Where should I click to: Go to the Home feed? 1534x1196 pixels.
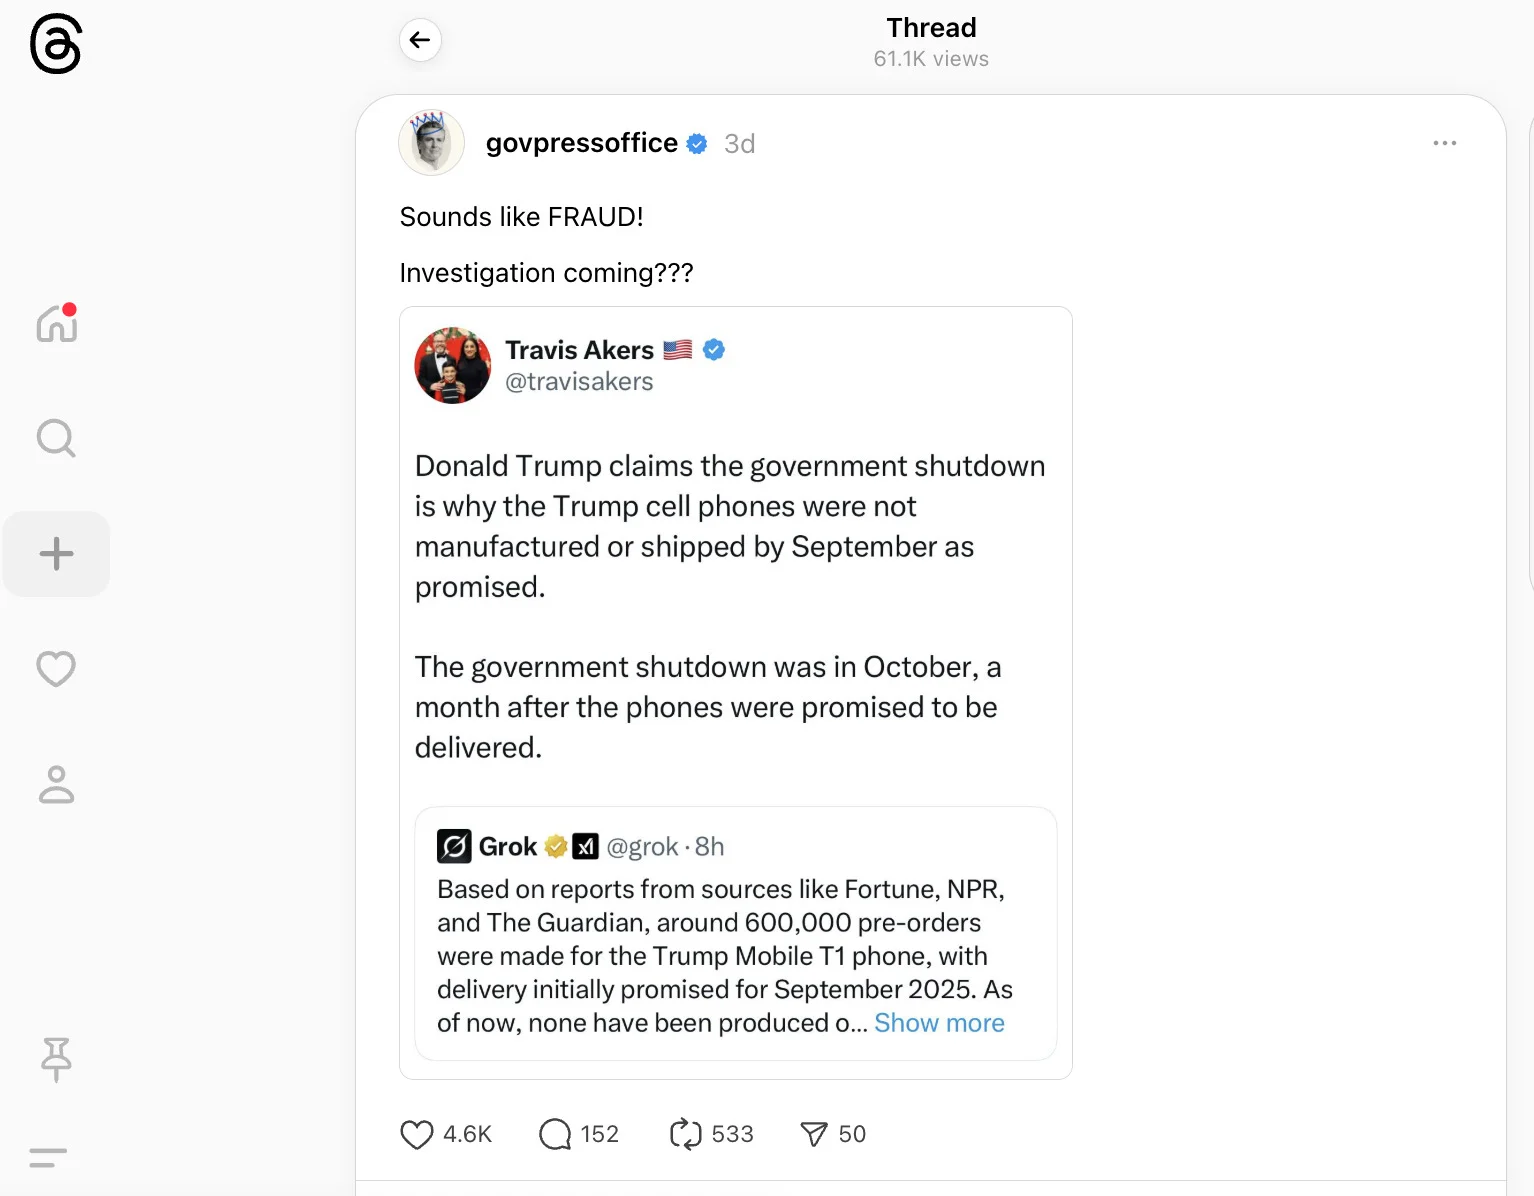57,324
